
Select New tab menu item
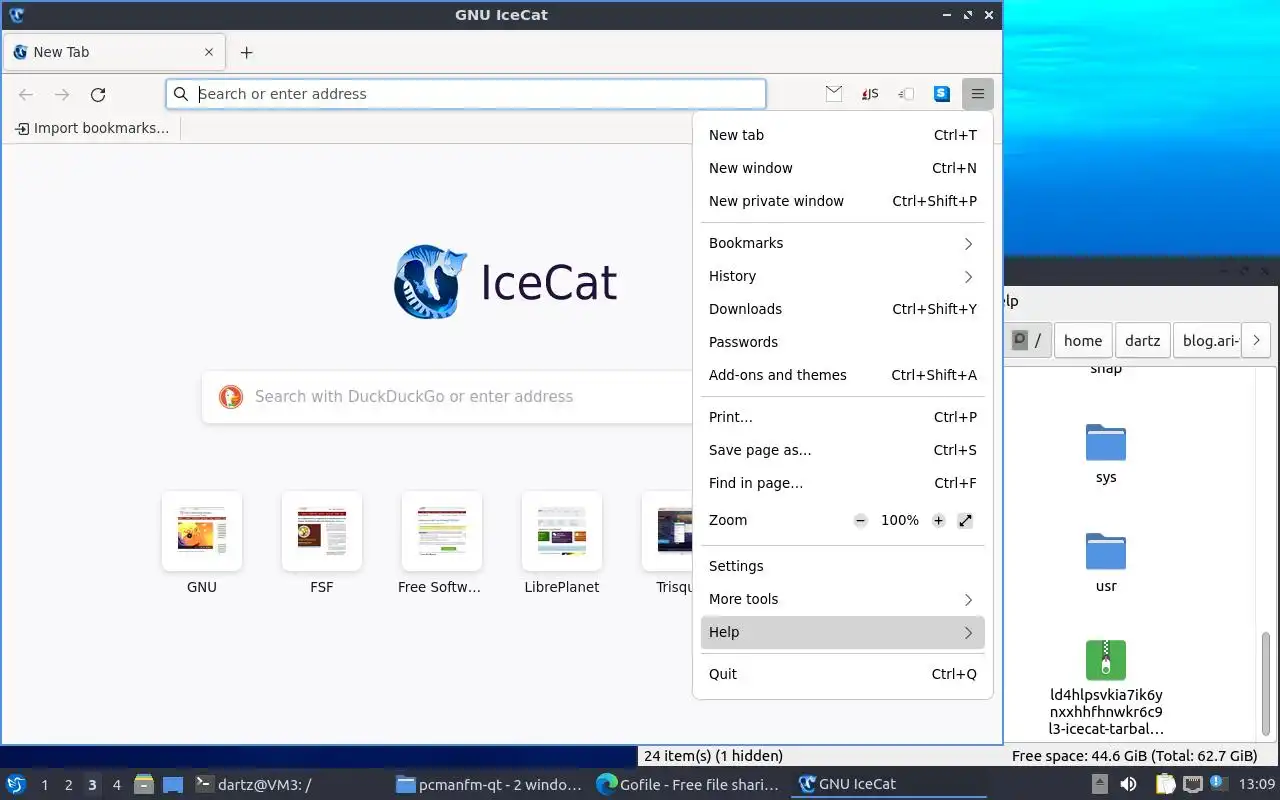pos(842,135)
